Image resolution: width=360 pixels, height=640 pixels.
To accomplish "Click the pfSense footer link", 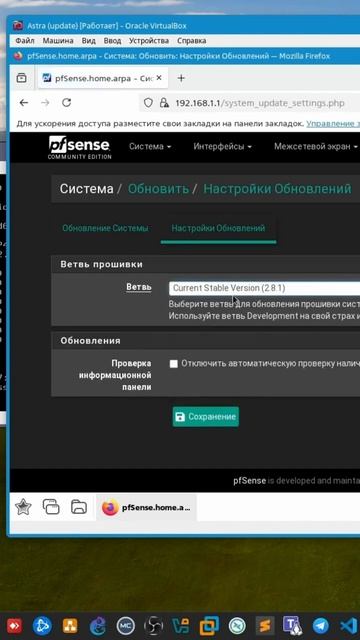I will (249, 481).
